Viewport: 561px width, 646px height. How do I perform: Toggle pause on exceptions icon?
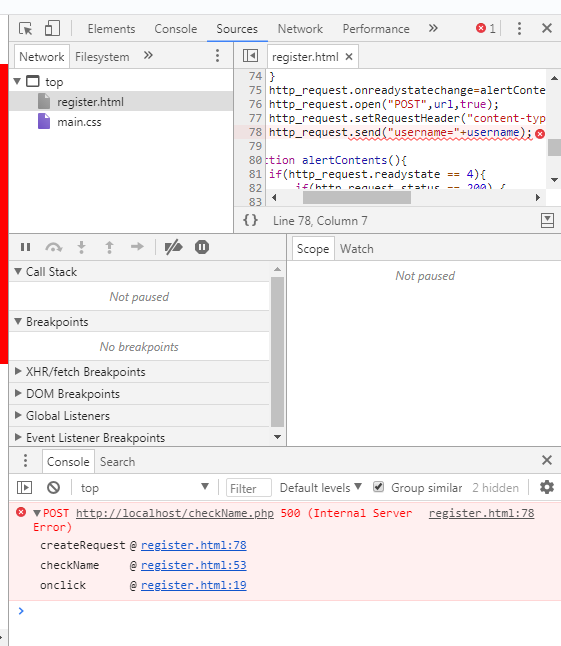(202, 247)
